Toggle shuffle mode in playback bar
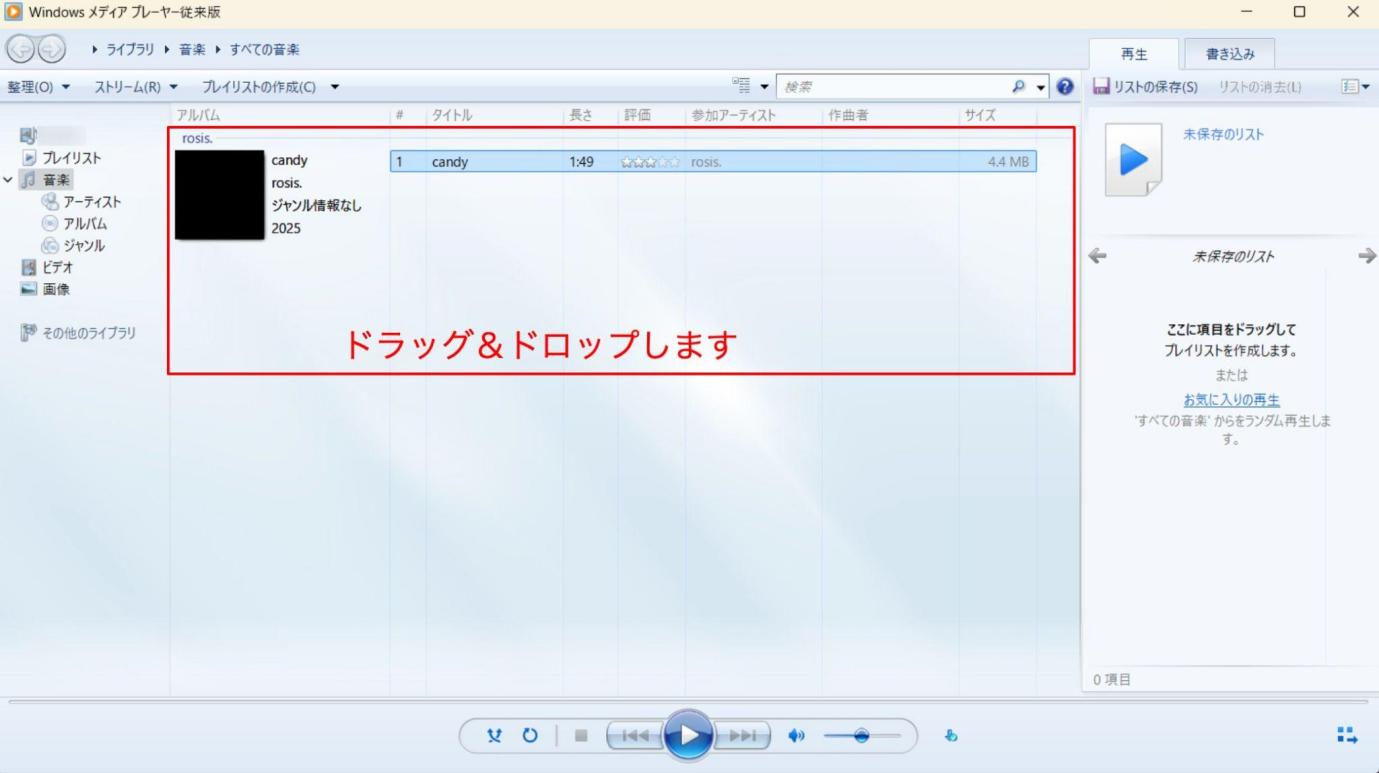Screen dimensions: 1379x773 (493, 736)
